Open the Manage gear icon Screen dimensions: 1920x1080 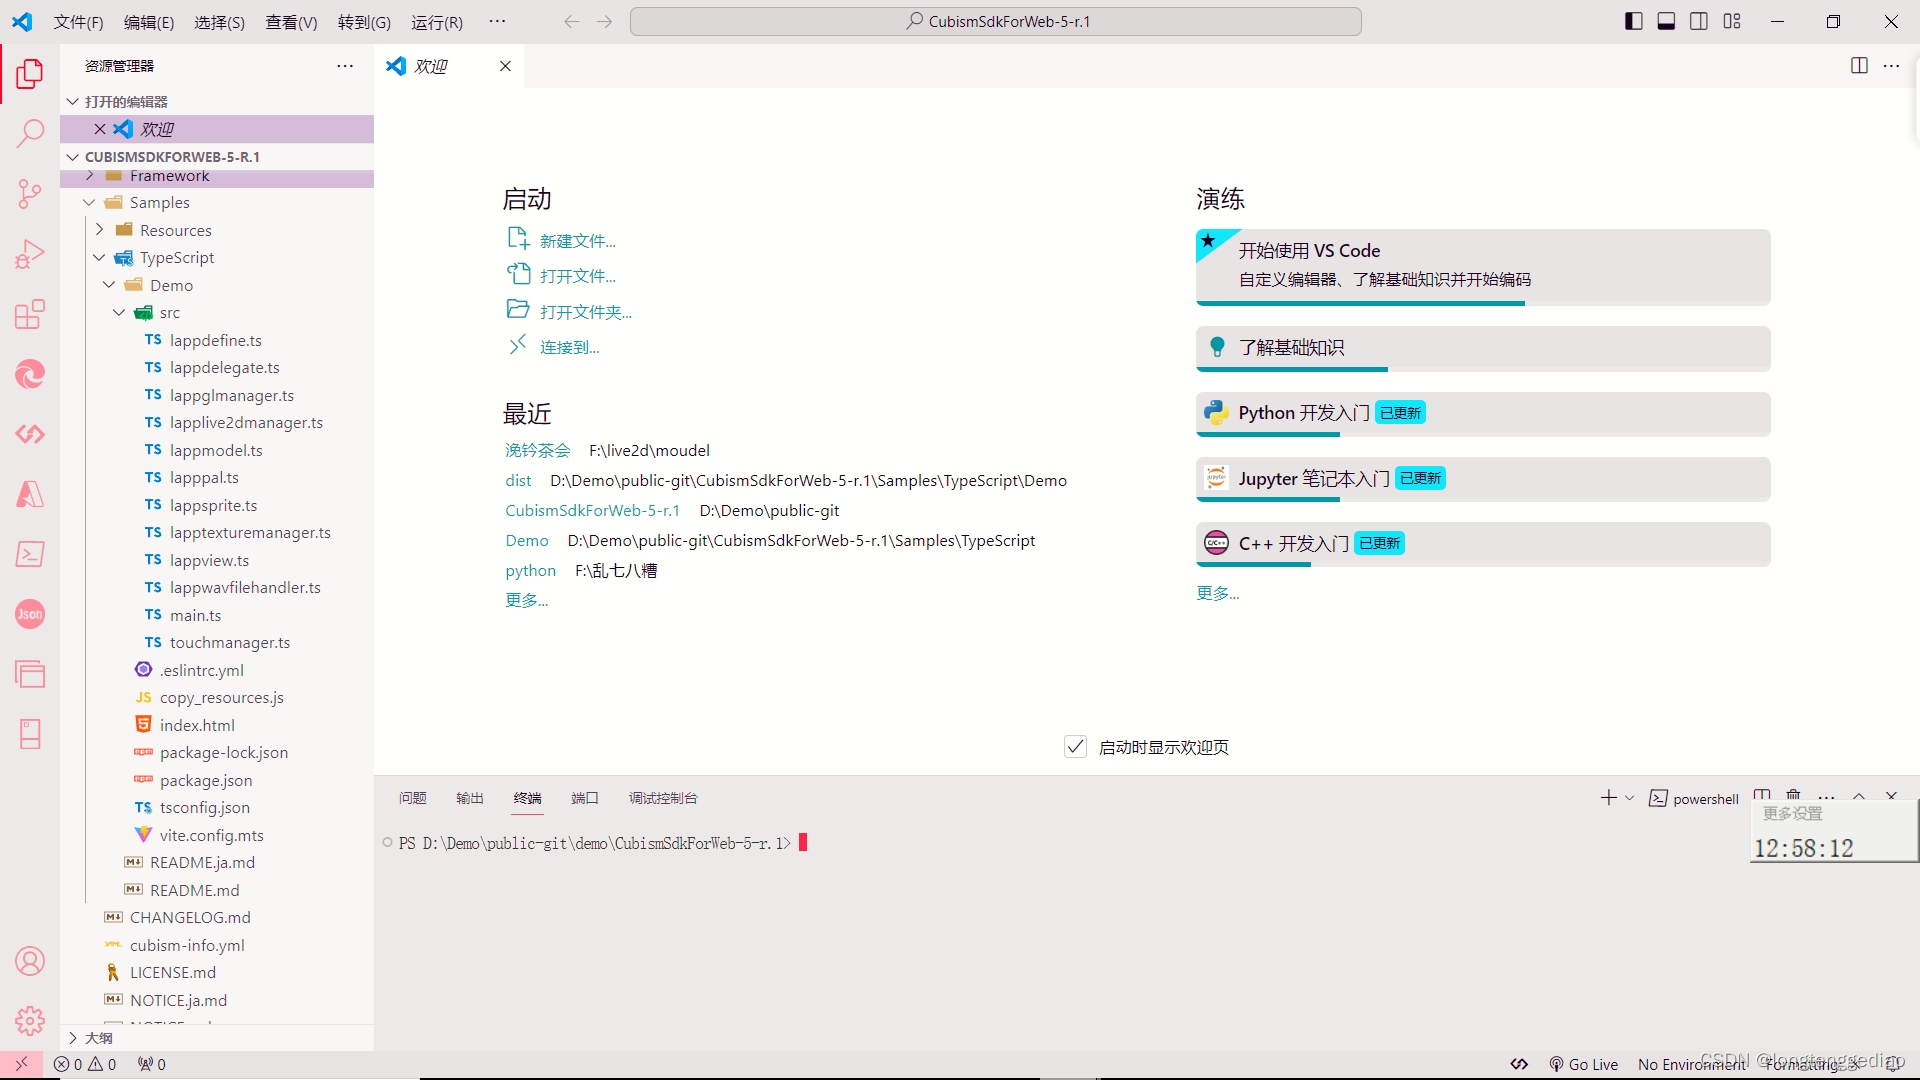(30, 1021)
